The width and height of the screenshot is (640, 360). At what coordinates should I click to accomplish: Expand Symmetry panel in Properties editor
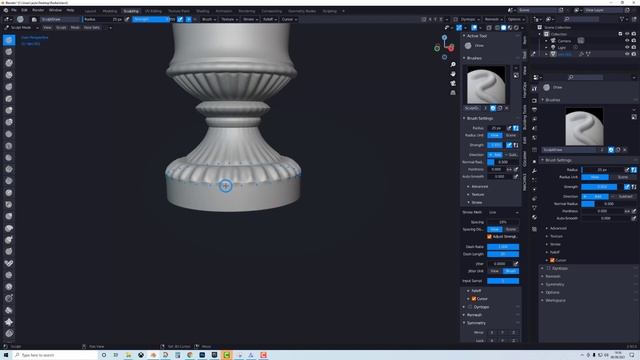click(554, 284)
